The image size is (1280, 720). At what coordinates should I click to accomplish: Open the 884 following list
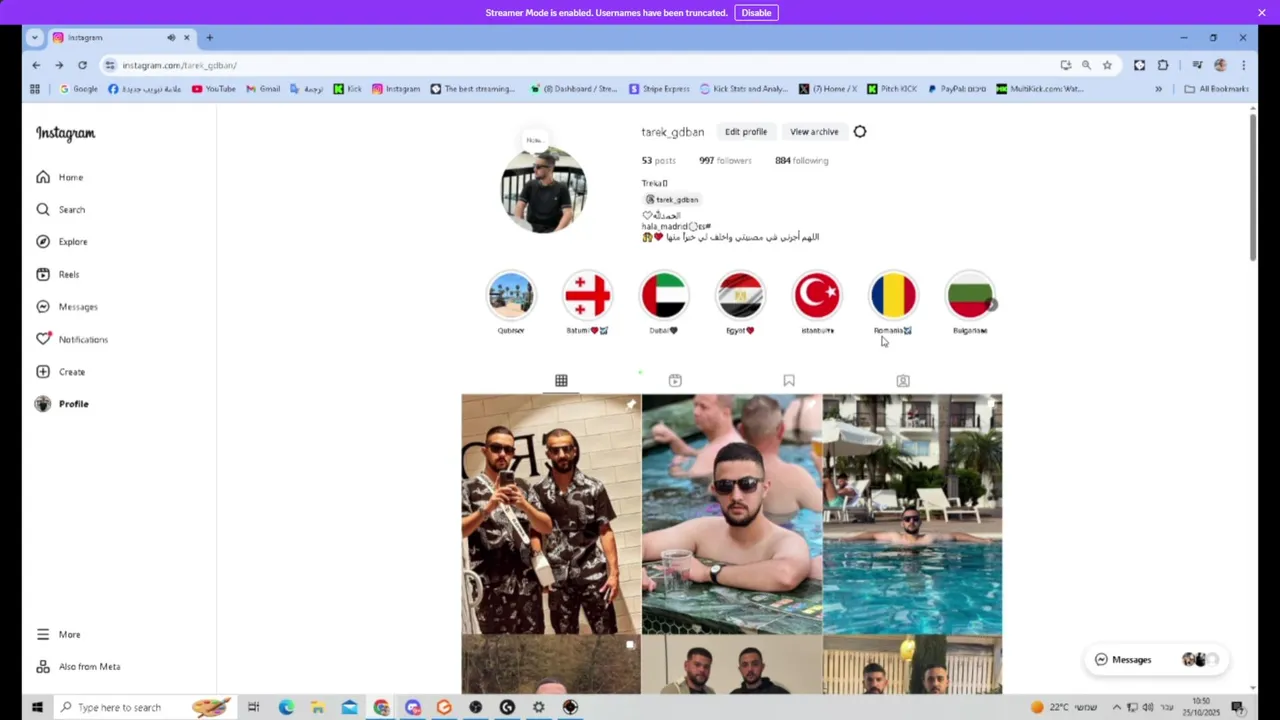click(801, 160)
